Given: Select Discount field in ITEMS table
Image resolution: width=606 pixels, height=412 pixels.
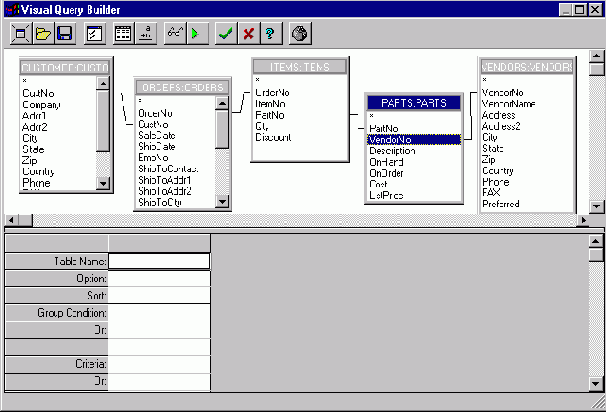Looking at the screenshot, I should click(274, 137).
